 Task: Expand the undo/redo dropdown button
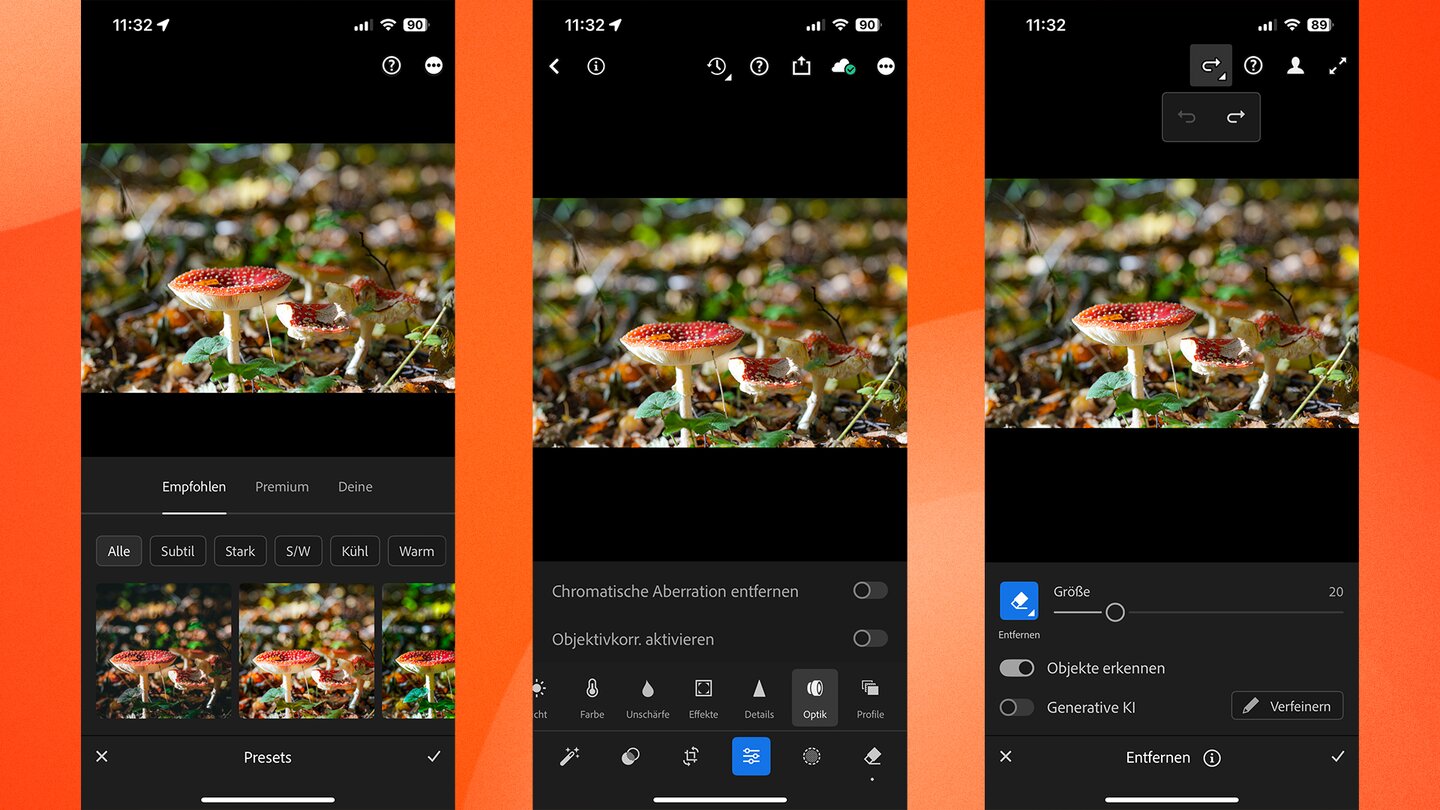pyautogui.click(x=1211, y=66)
